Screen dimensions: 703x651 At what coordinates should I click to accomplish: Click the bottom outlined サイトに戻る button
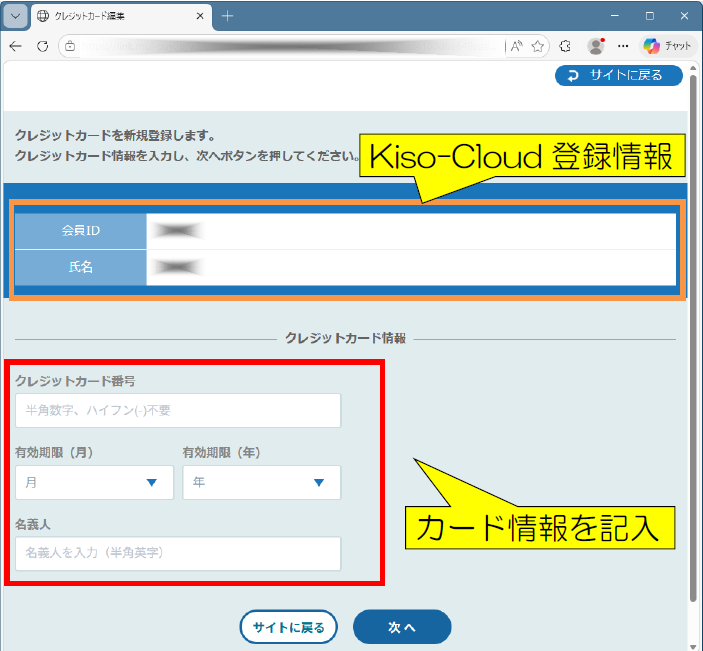click(288, 627)
